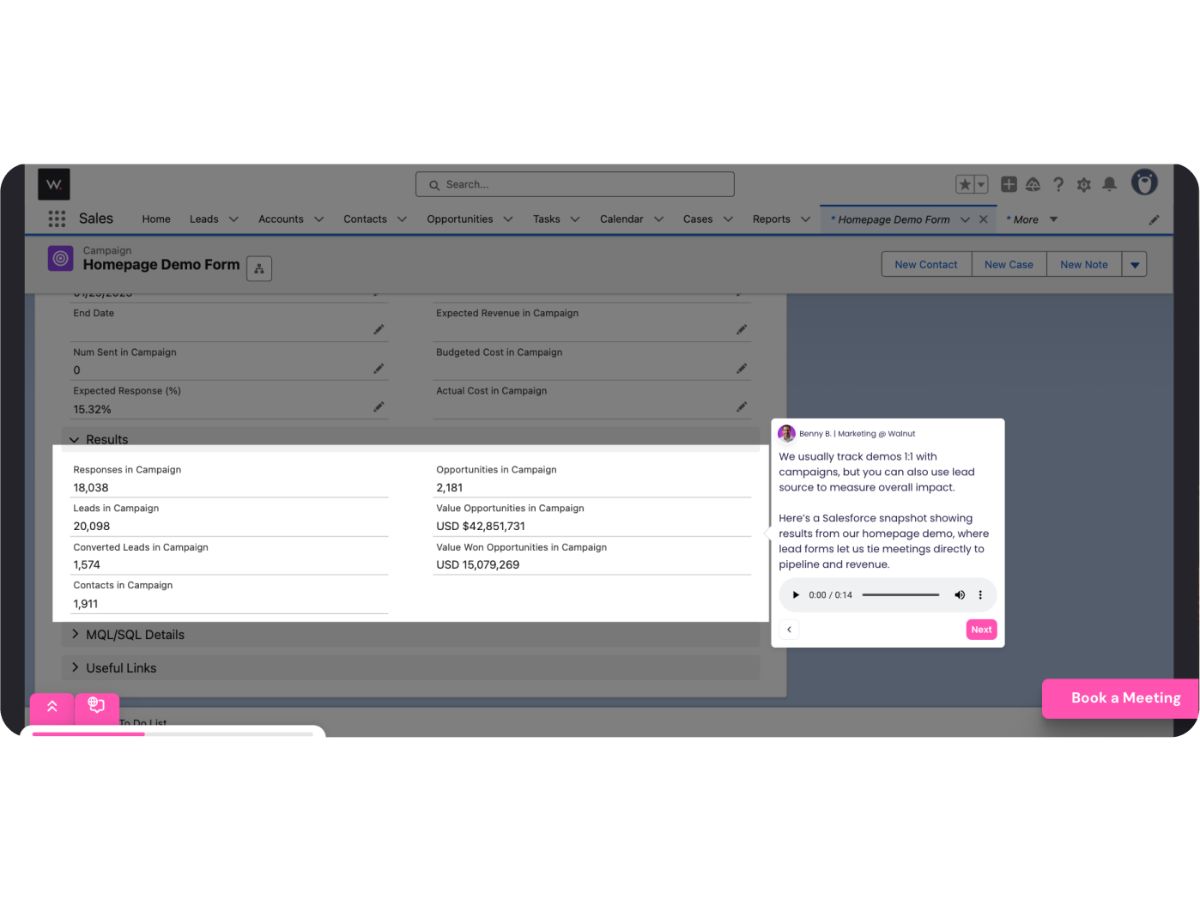The height and width of the screenshot is (900, 1200).
Task: Edit the End Date field pencil
Action: tap(379, 329)
